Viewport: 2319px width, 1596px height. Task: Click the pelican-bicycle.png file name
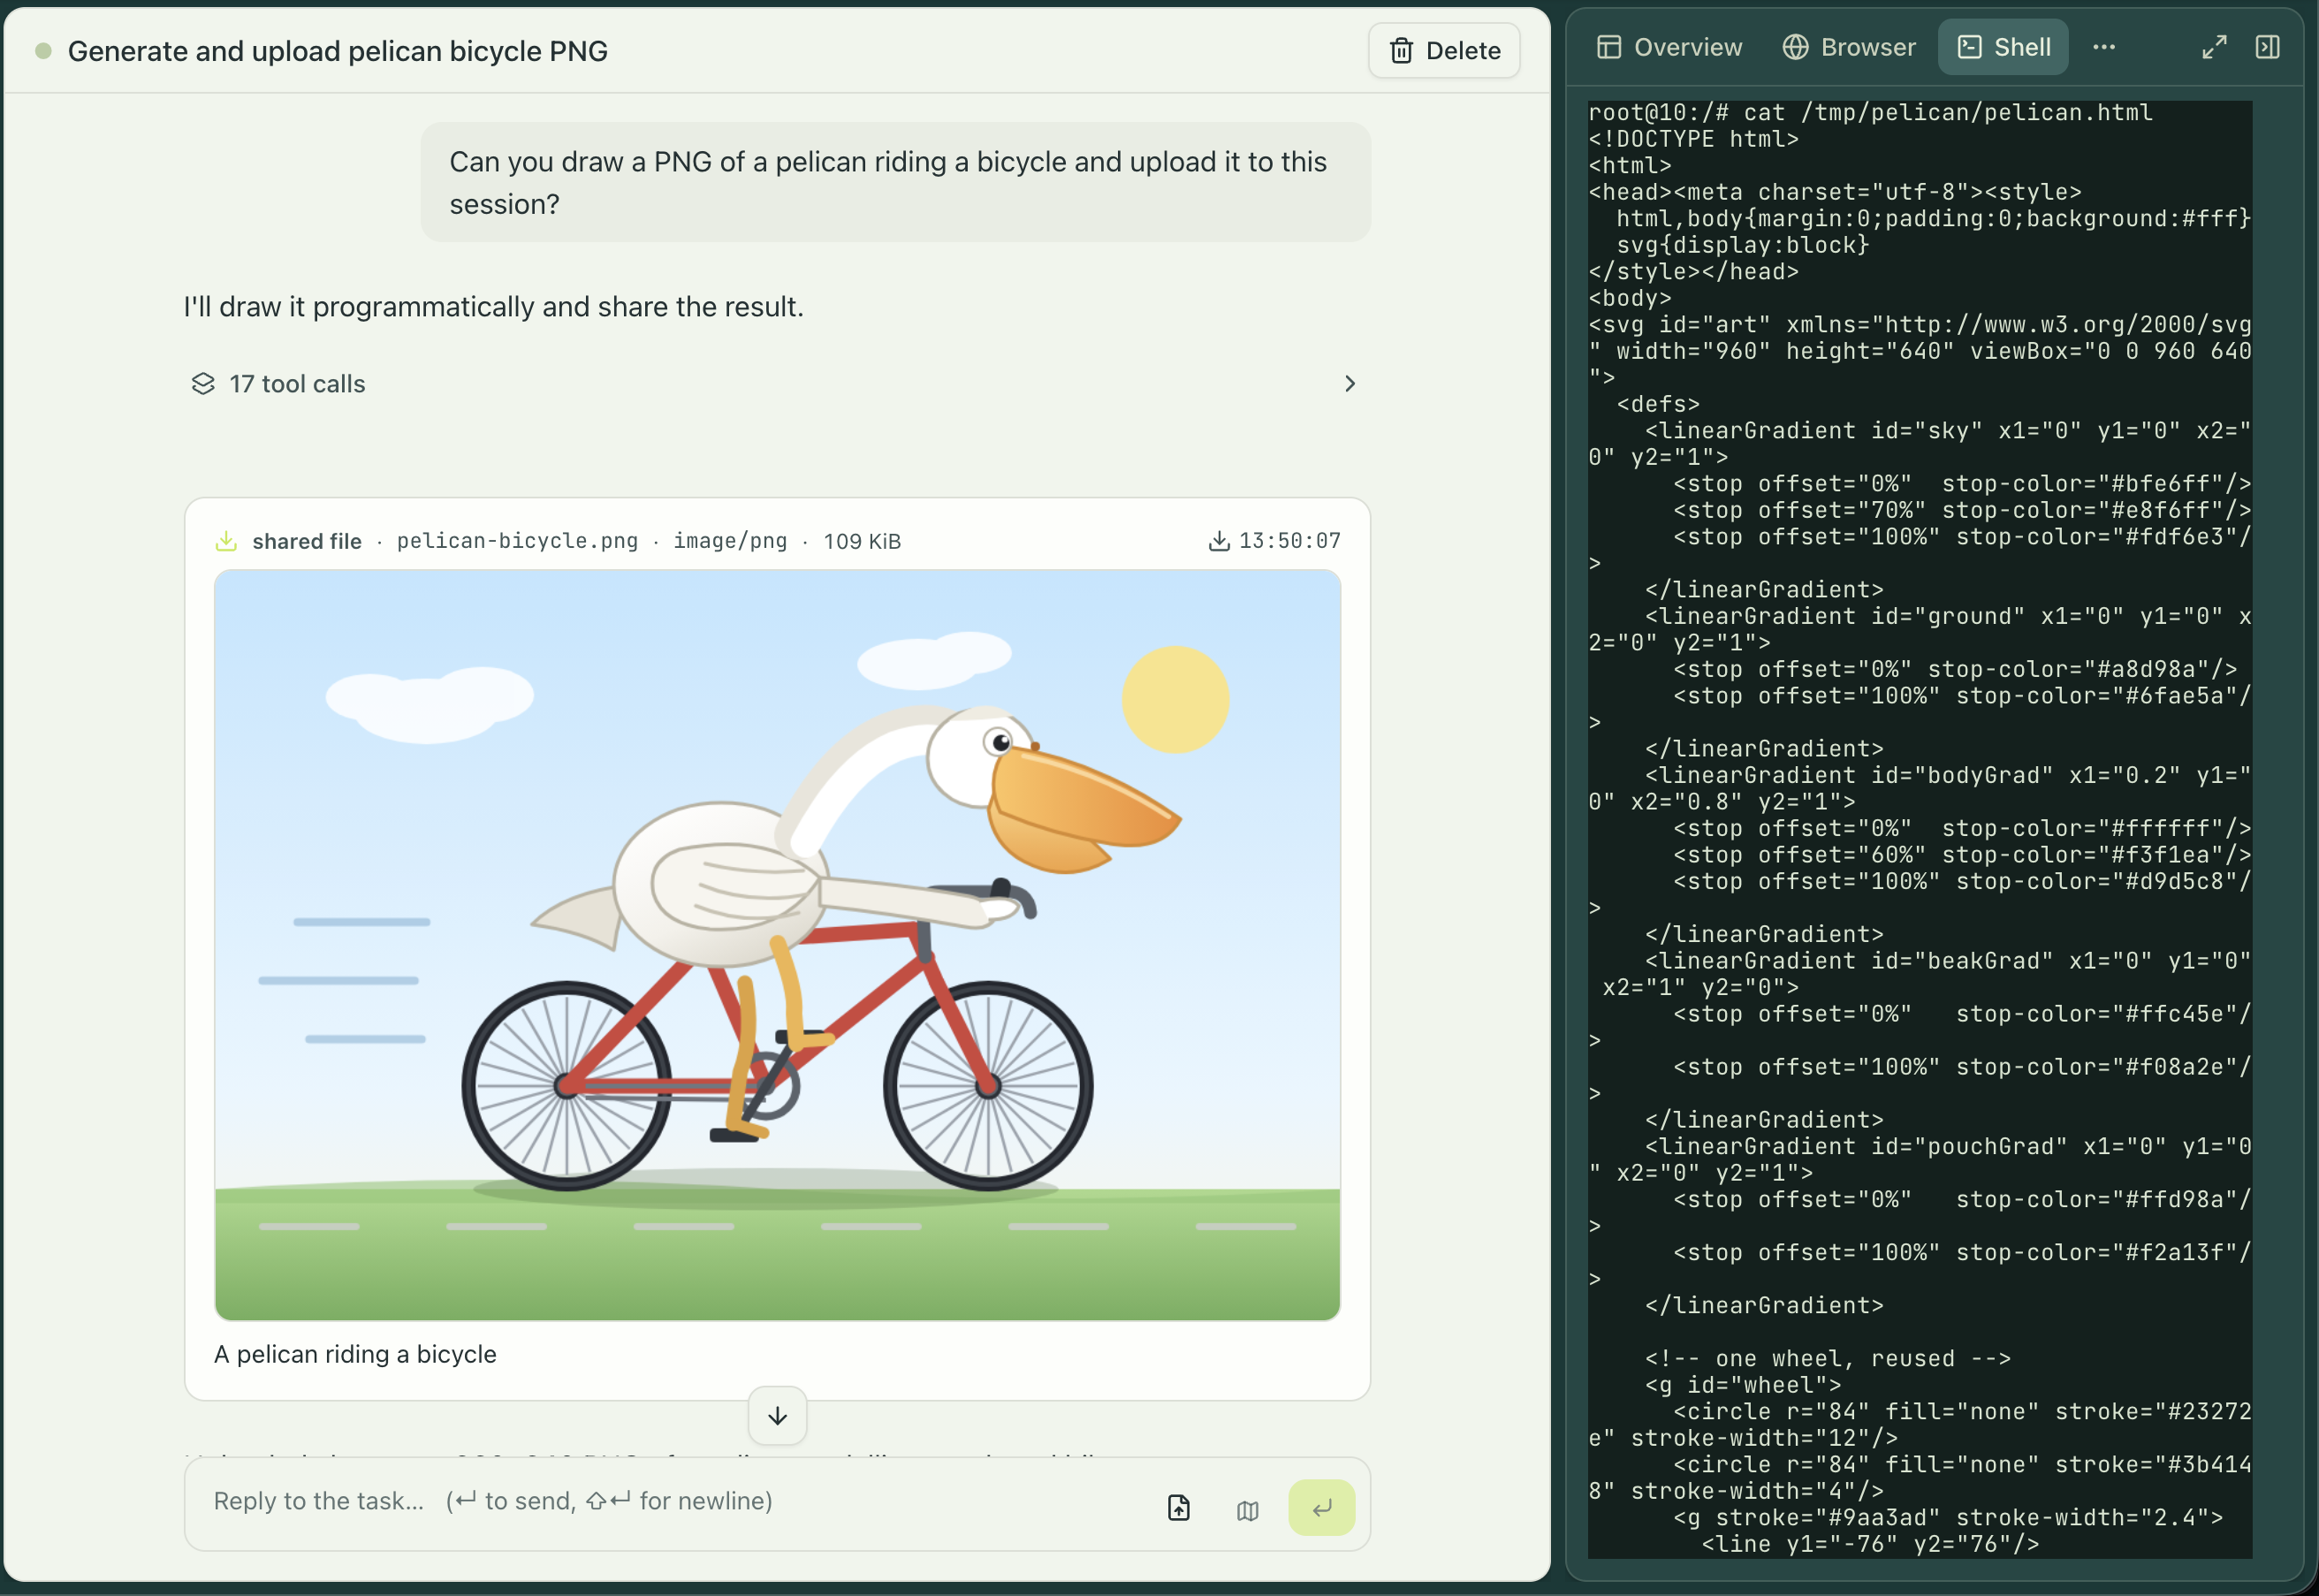pos(517,541)
